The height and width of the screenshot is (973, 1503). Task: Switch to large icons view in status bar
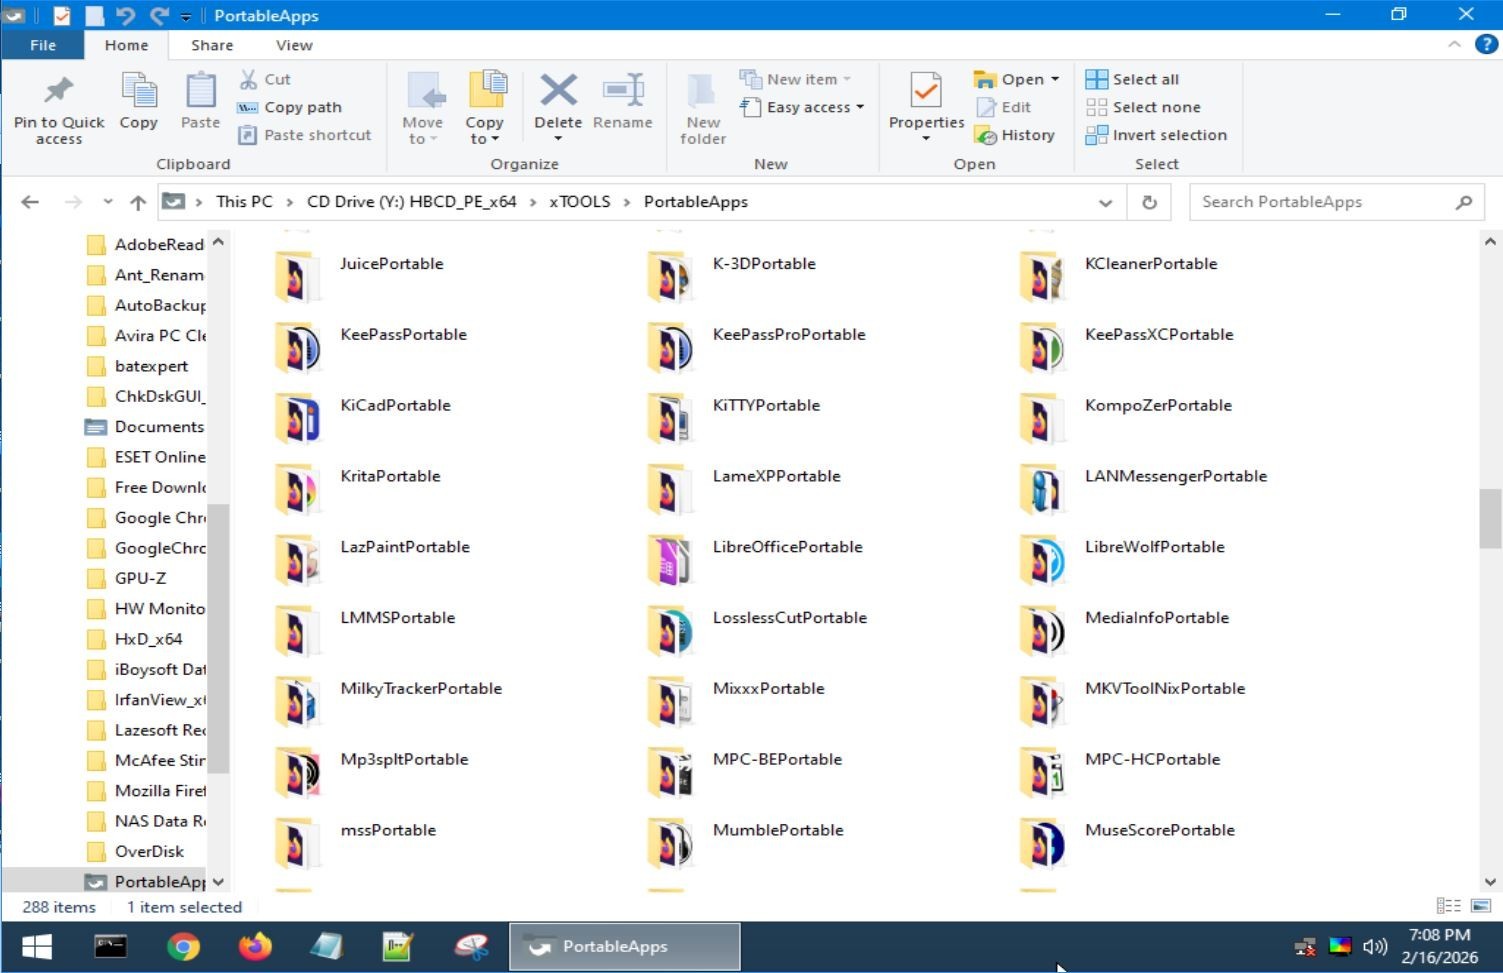1481,906
